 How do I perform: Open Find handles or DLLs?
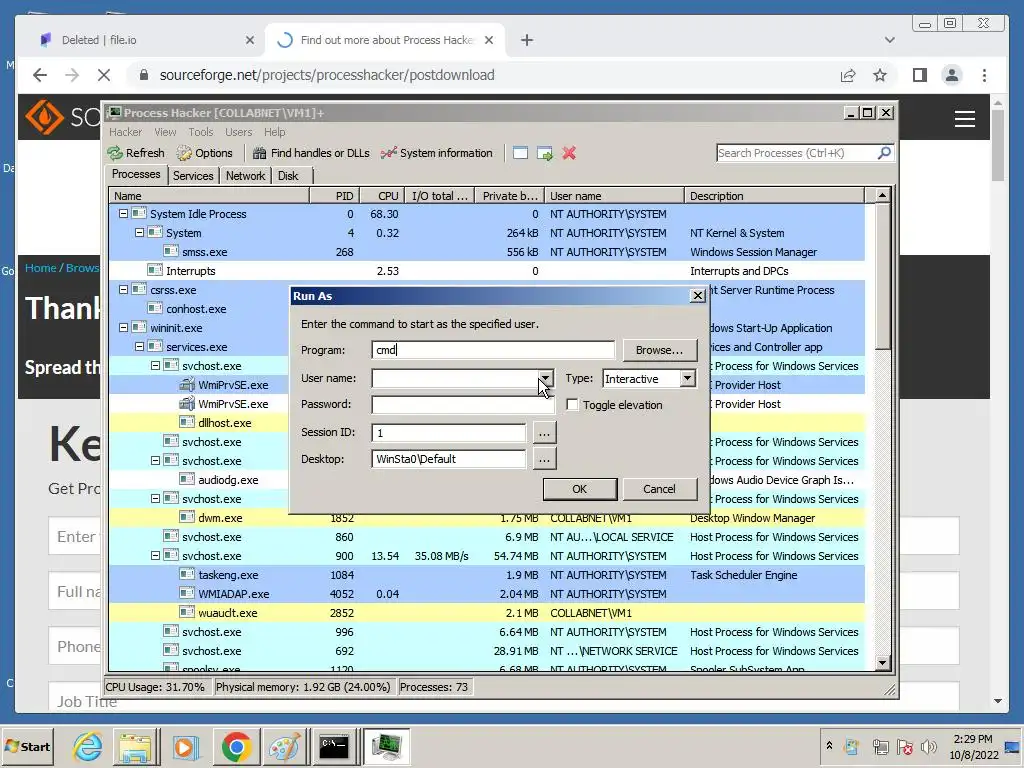click(312, 153)
